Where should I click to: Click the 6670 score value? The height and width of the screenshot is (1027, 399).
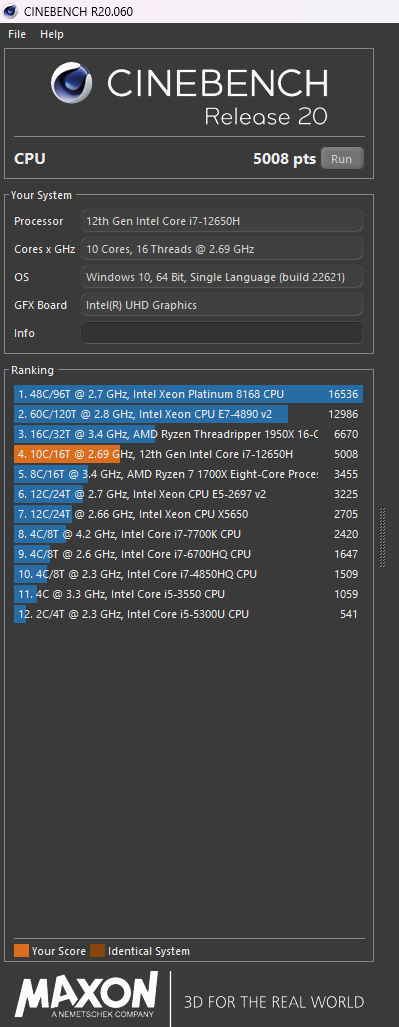click(346, 434)
